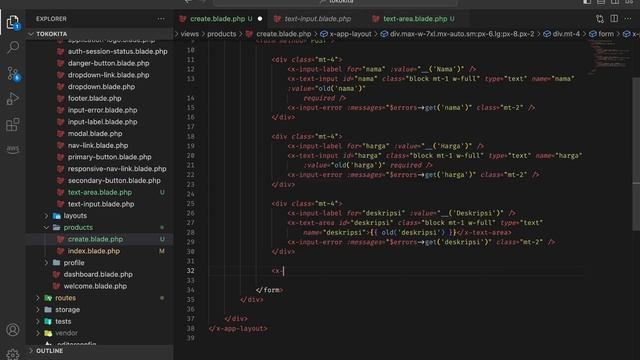
Task: Open Explorer views and more actions menu
Action: 161,19
